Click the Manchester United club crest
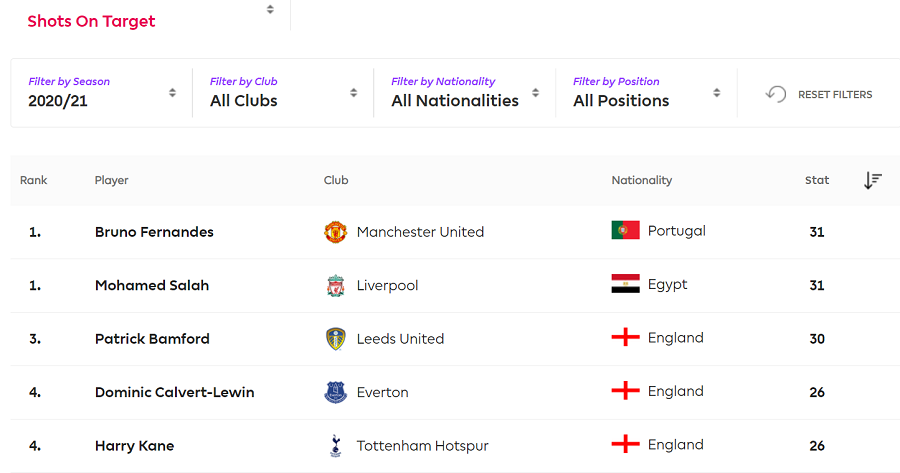 pyautogui.click(x=335, y=232)
